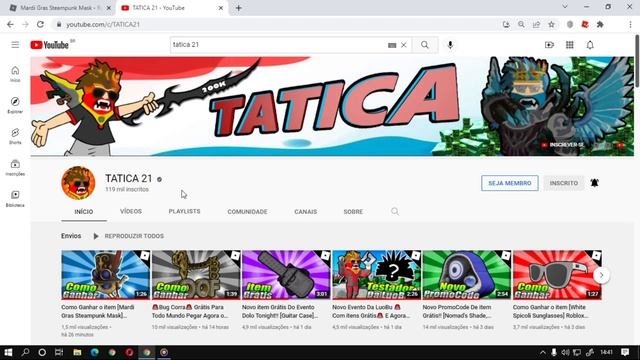Bookmark this page with star icon
640x360 pixels.
click(x=551, y=24)
